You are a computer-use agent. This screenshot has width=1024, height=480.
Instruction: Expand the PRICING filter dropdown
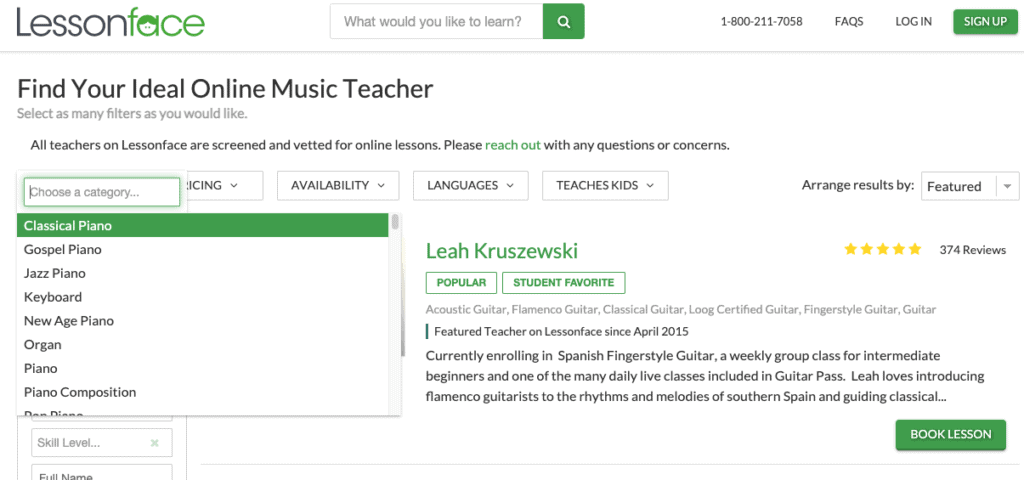(x=225, y=185)
